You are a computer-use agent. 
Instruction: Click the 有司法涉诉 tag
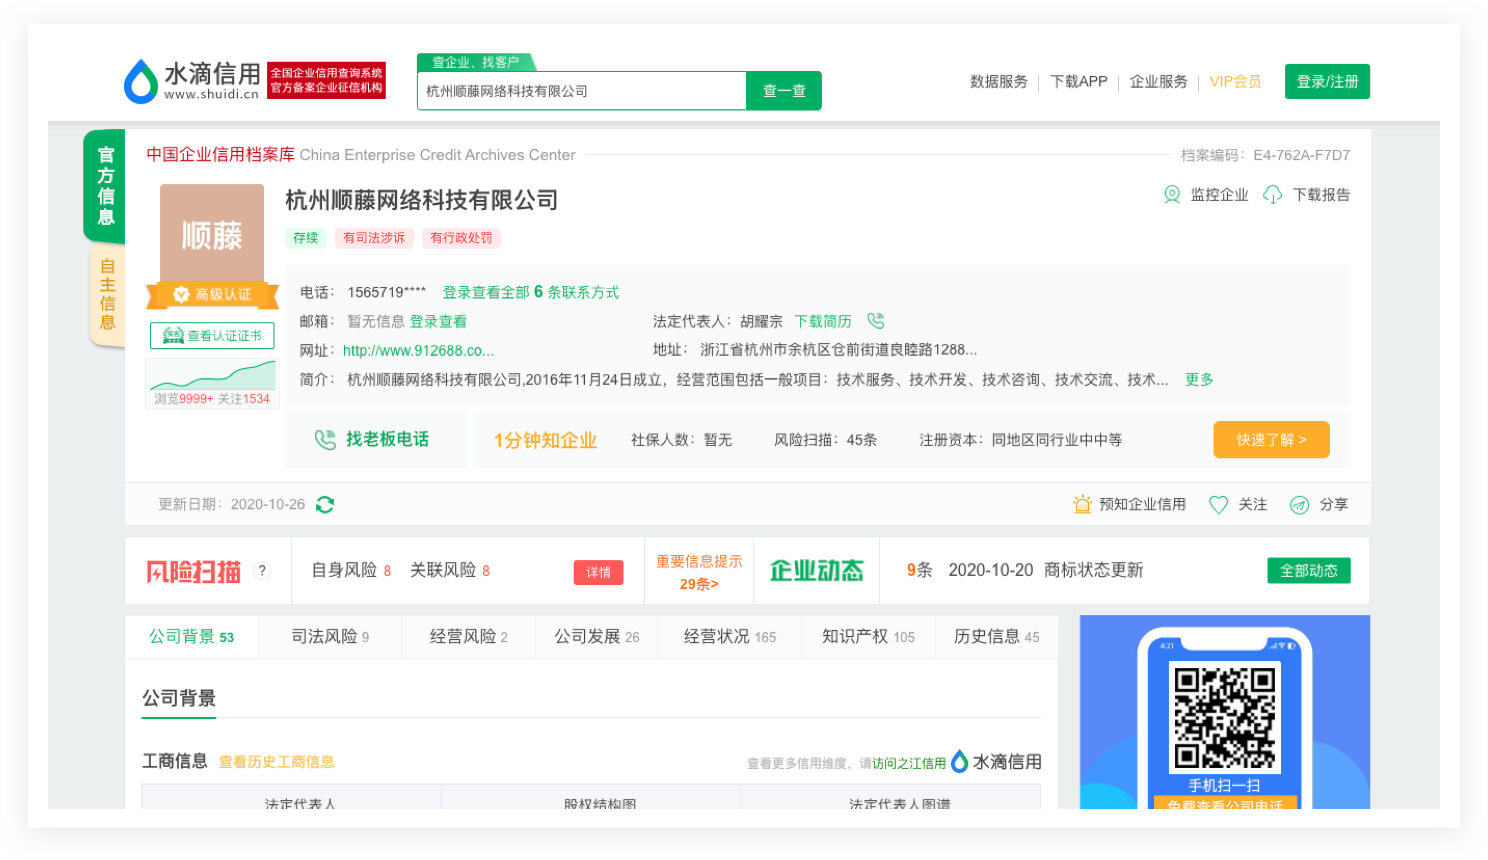point(374,238)
